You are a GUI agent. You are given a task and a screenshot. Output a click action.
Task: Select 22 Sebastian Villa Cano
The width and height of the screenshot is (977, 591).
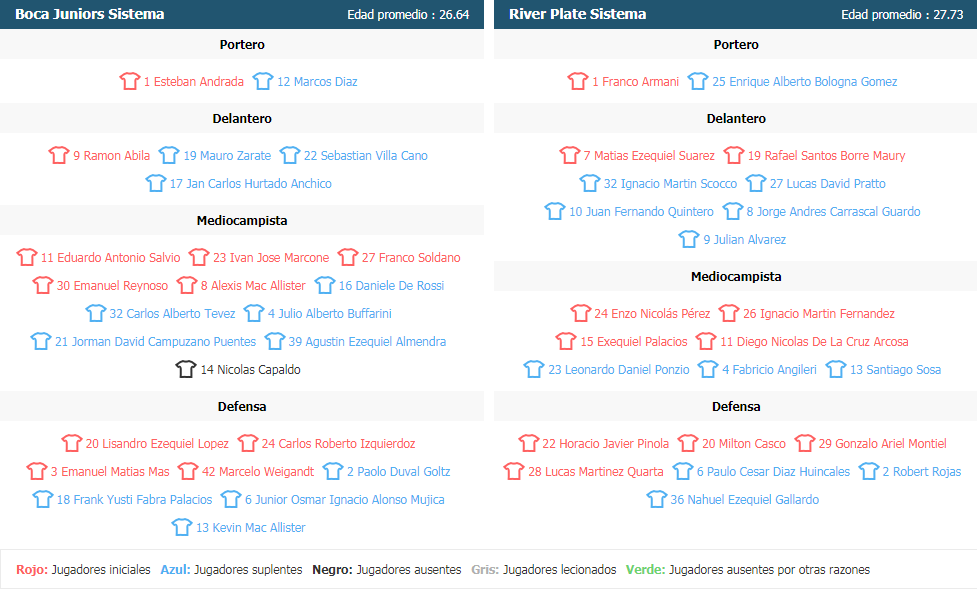[366, 156]
